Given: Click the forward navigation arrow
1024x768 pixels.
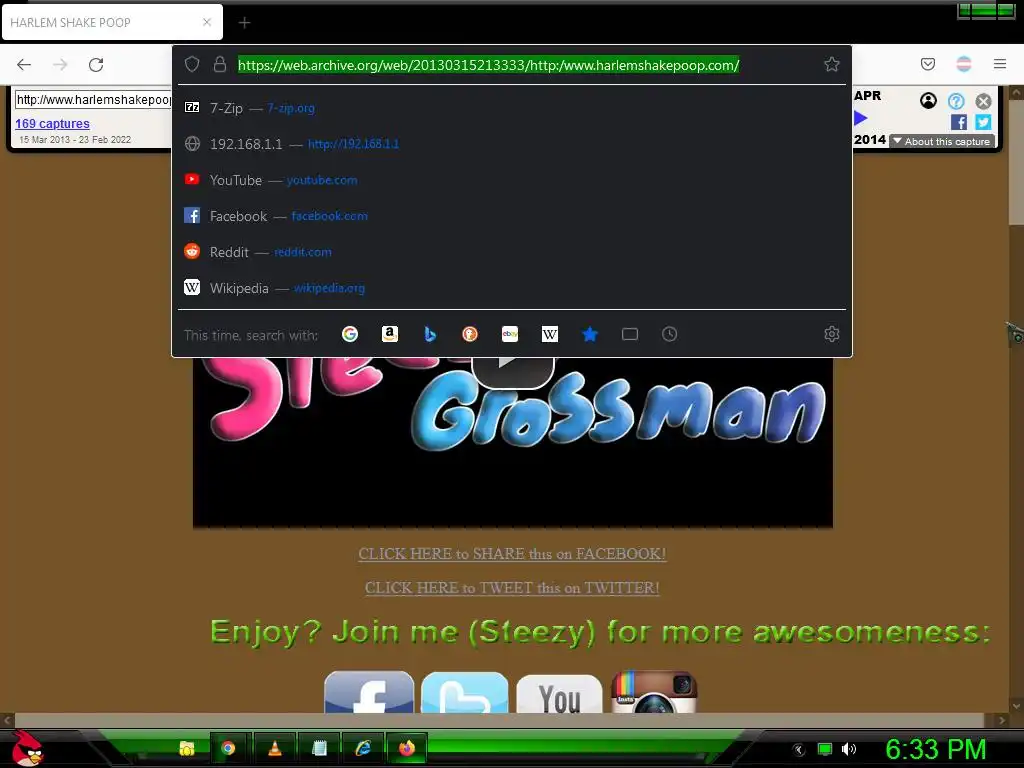Looking at the screenshot, I should coord(60,65).
